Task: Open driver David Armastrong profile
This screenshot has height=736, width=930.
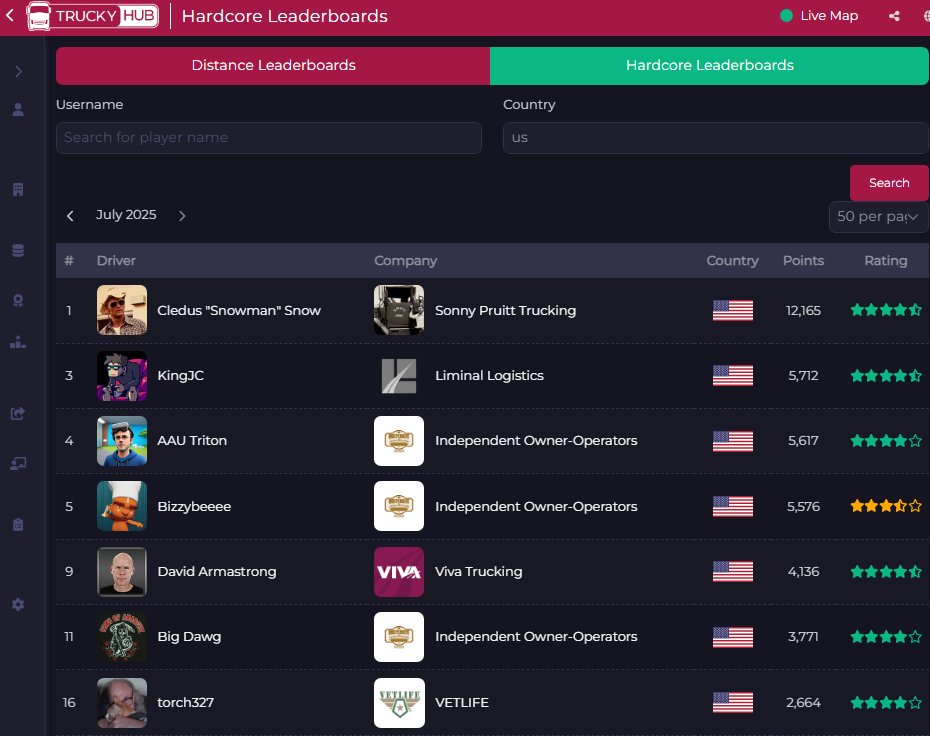Action: pos(217,572)
